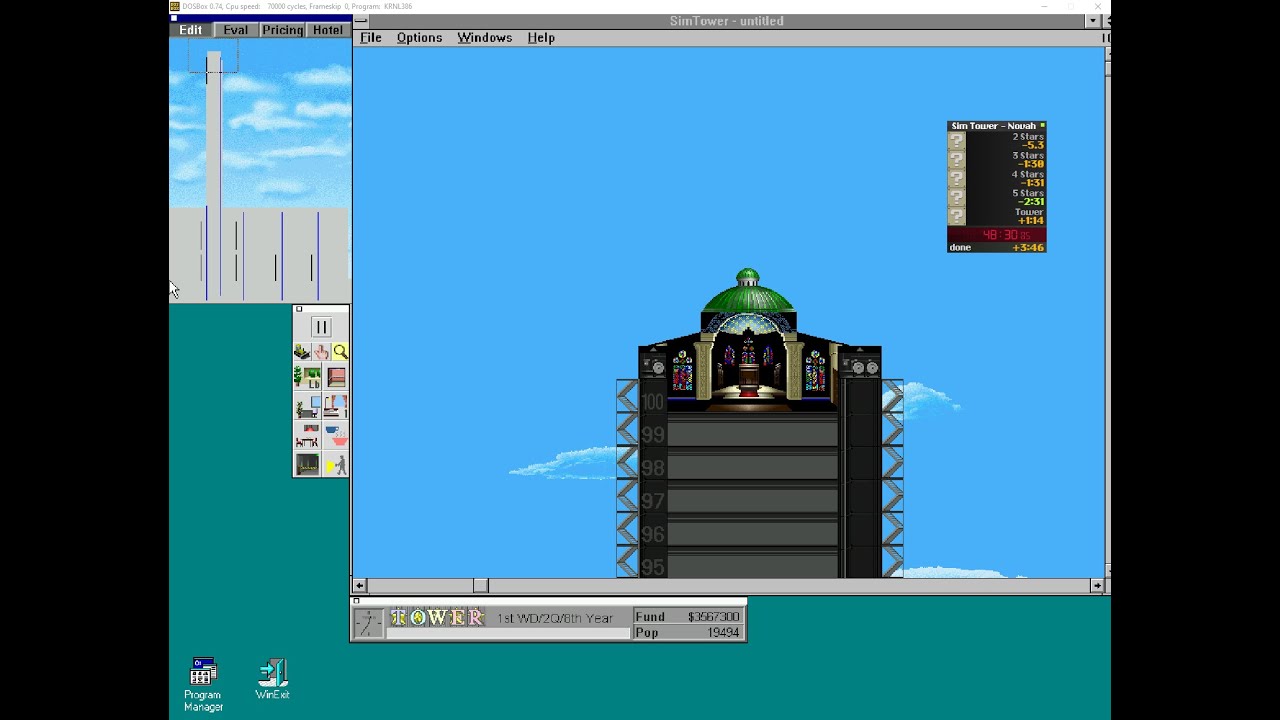
Task: Choose the lobby build tool
Action: [x=307, y=378]
